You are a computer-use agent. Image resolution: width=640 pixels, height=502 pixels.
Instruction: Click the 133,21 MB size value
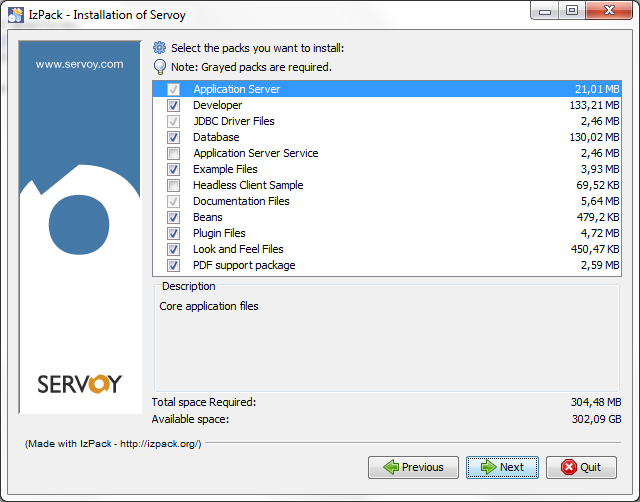[594, 105]
